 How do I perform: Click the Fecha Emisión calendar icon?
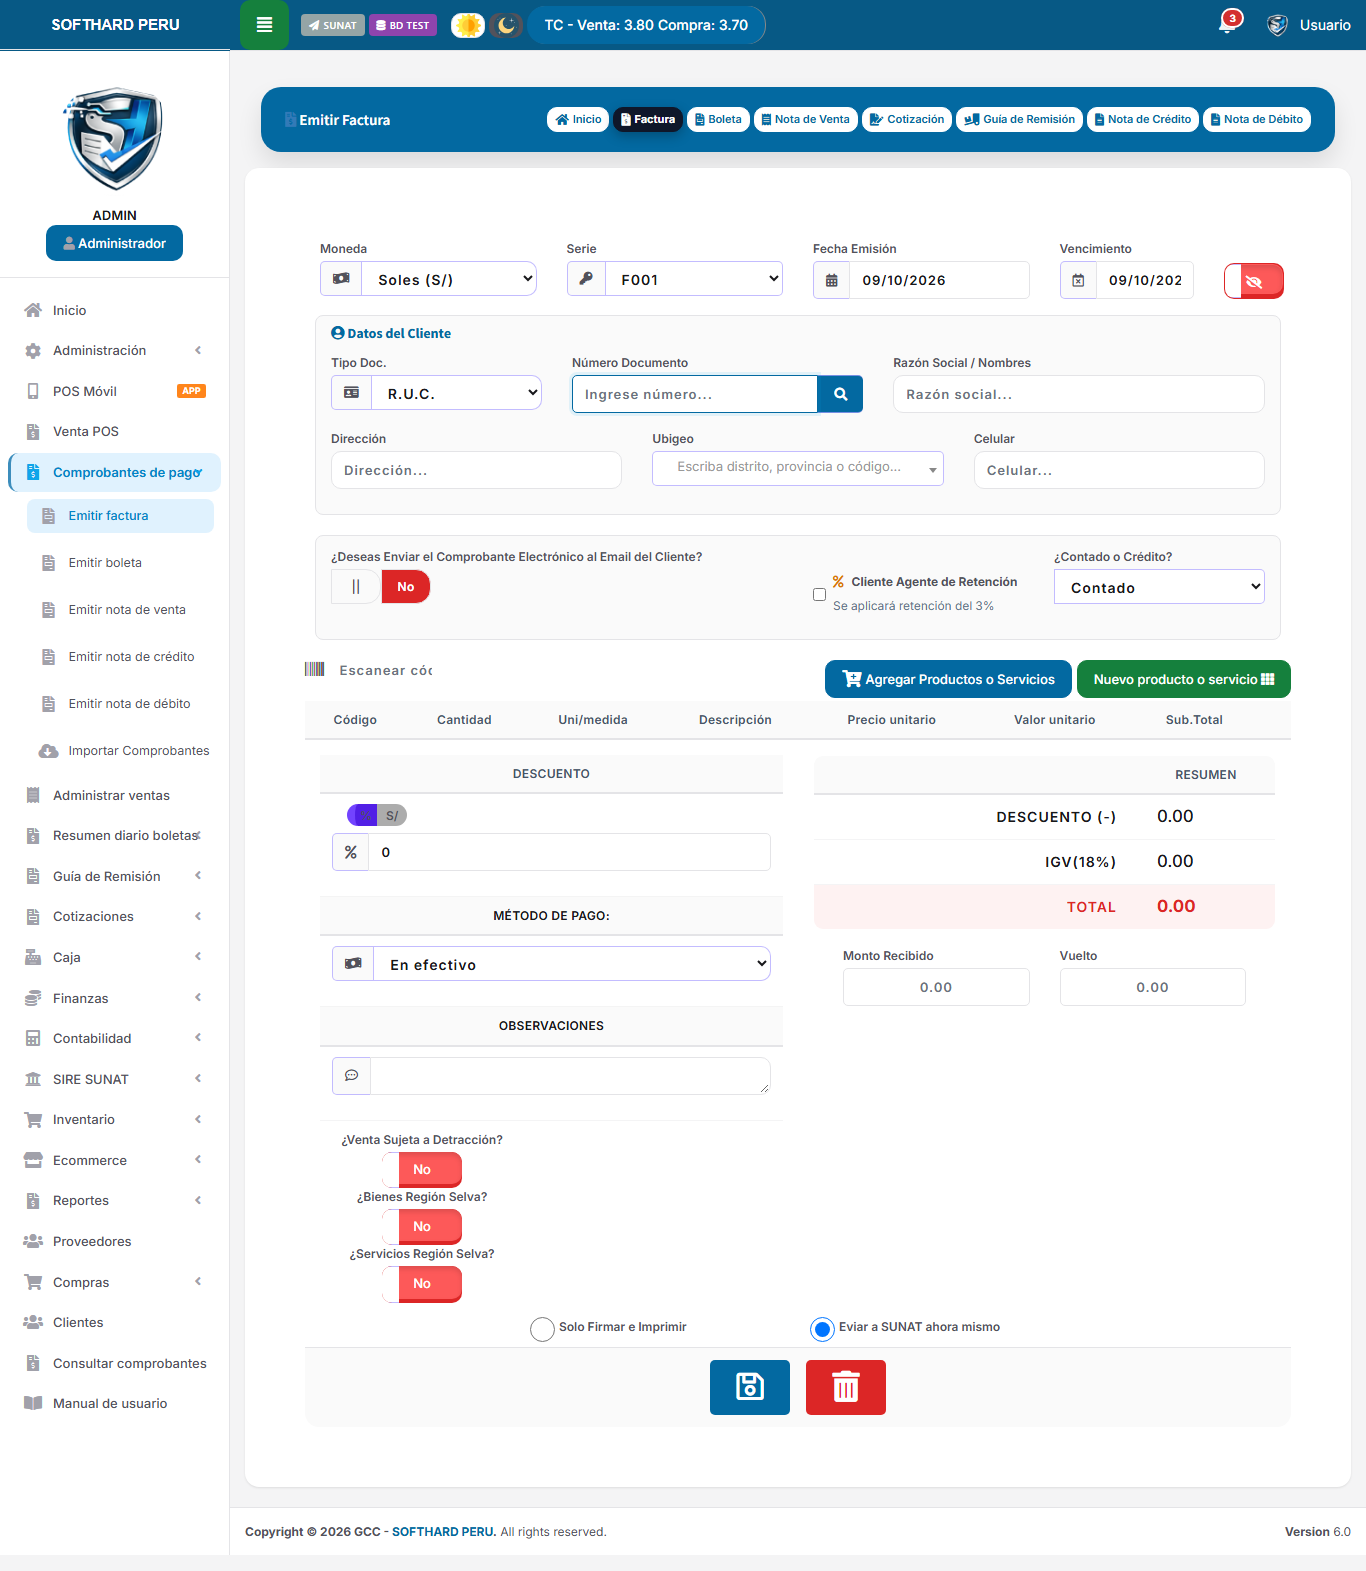tap(831, 280)
